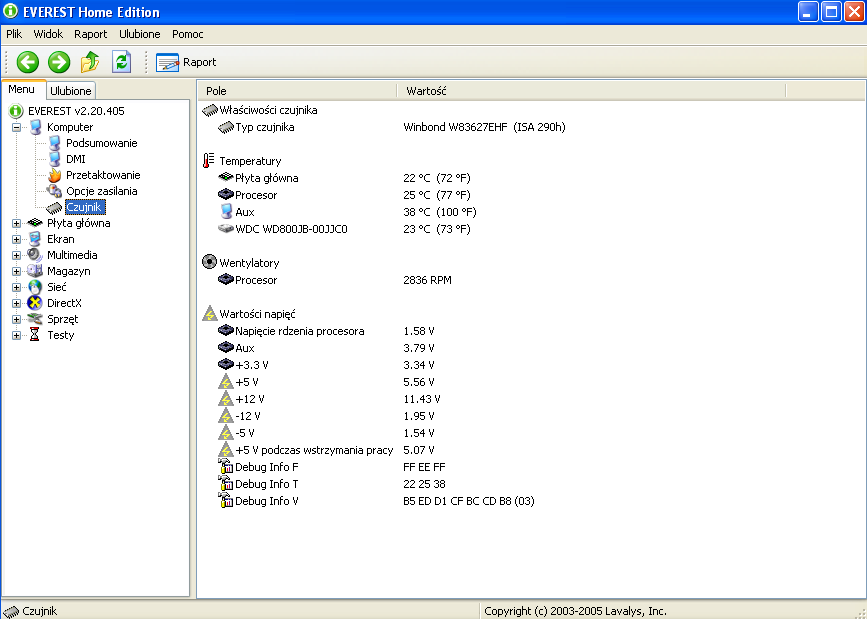Click the Magazyn storage icon in tree

tap(35, 271)
